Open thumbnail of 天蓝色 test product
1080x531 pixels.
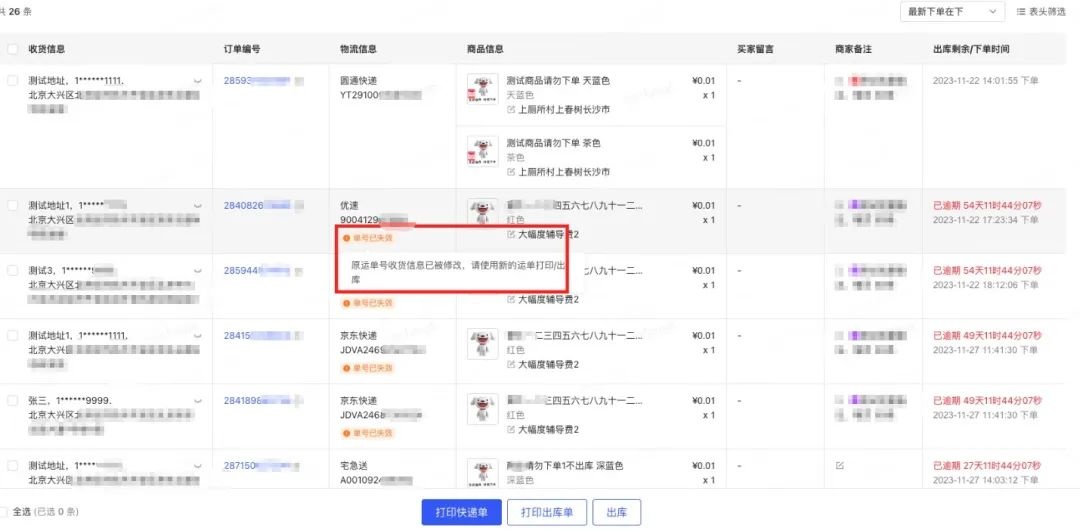pyautogui.click(x=483, y=89)
